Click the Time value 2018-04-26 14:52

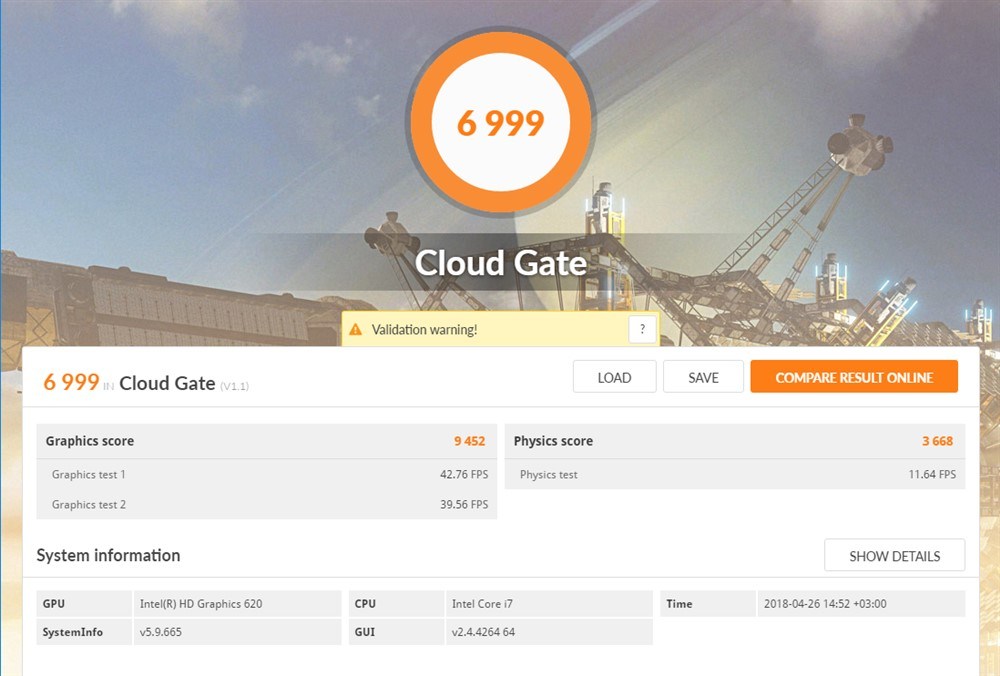(825, 604)
